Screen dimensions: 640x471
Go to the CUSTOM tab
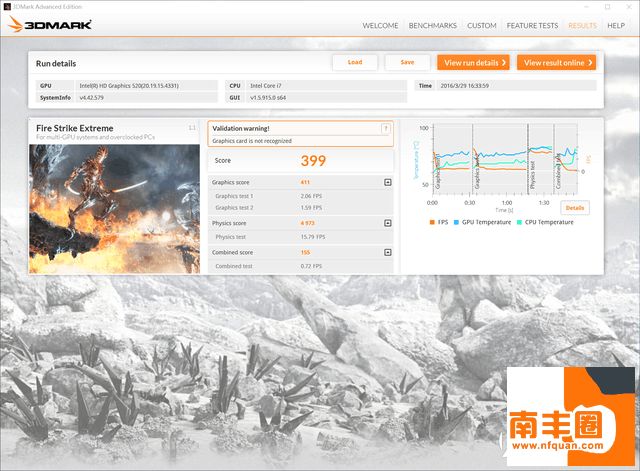482,25
